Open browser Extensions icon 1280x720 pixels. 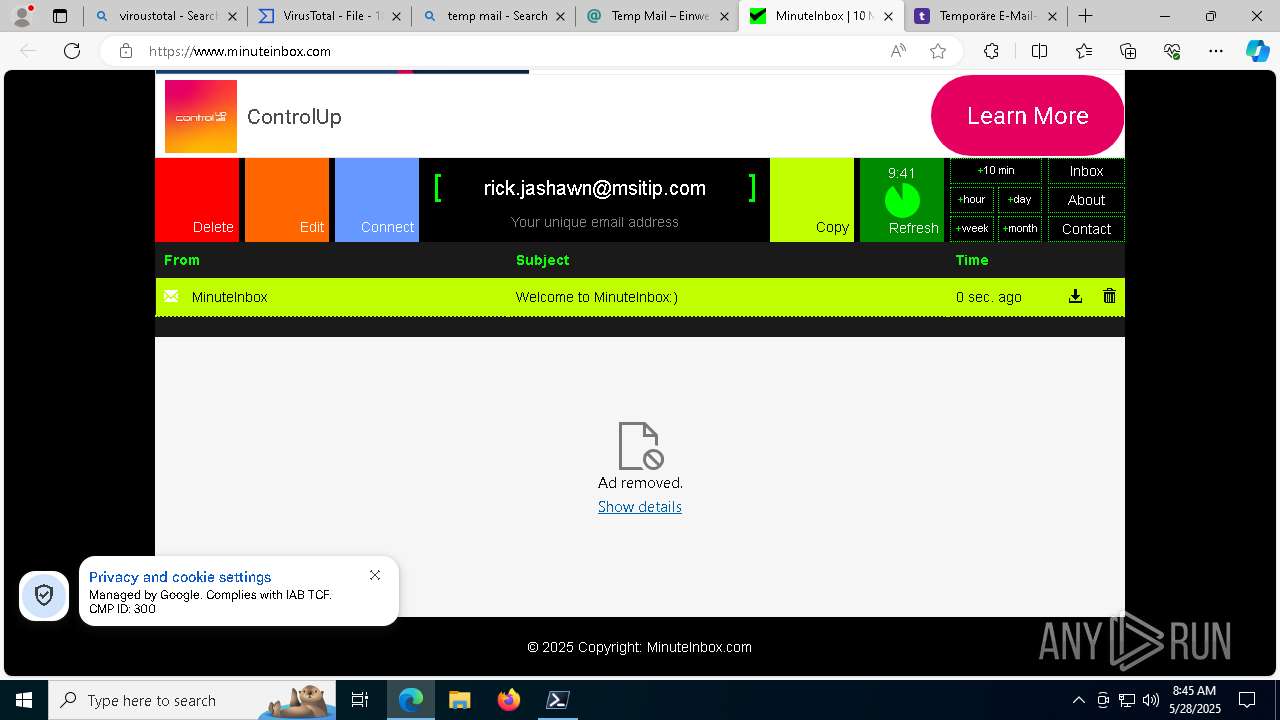coord(991,51)
